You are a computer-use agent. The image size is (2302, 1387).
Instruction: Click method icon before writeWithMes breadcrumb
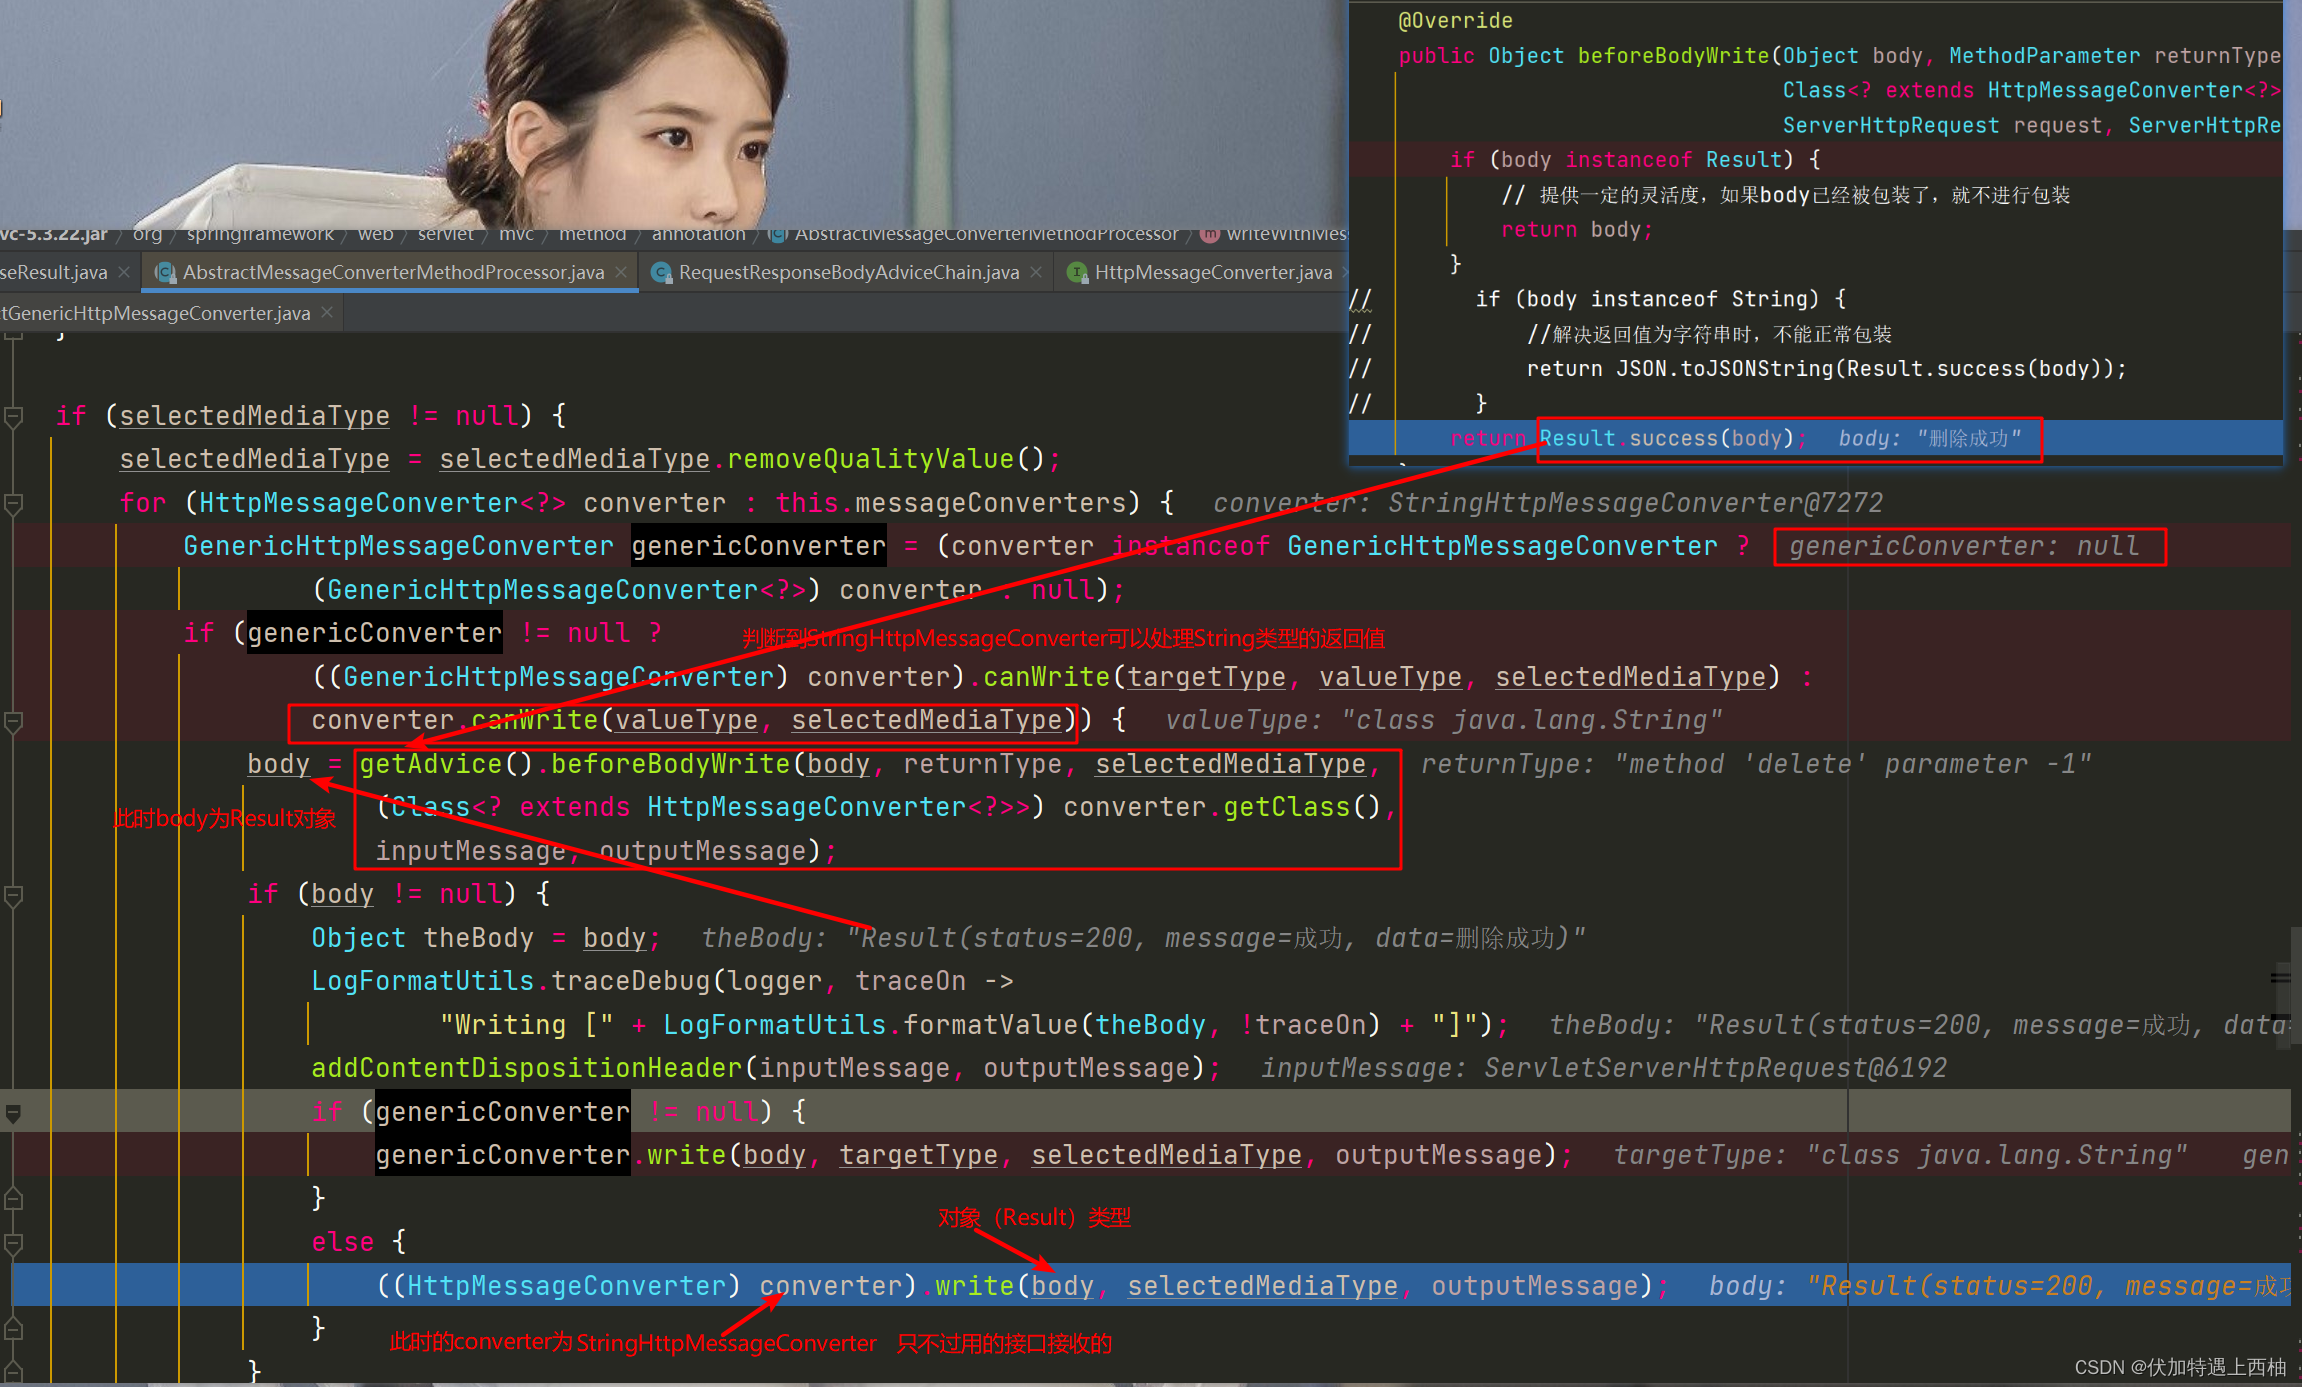tap(1210, 234)
